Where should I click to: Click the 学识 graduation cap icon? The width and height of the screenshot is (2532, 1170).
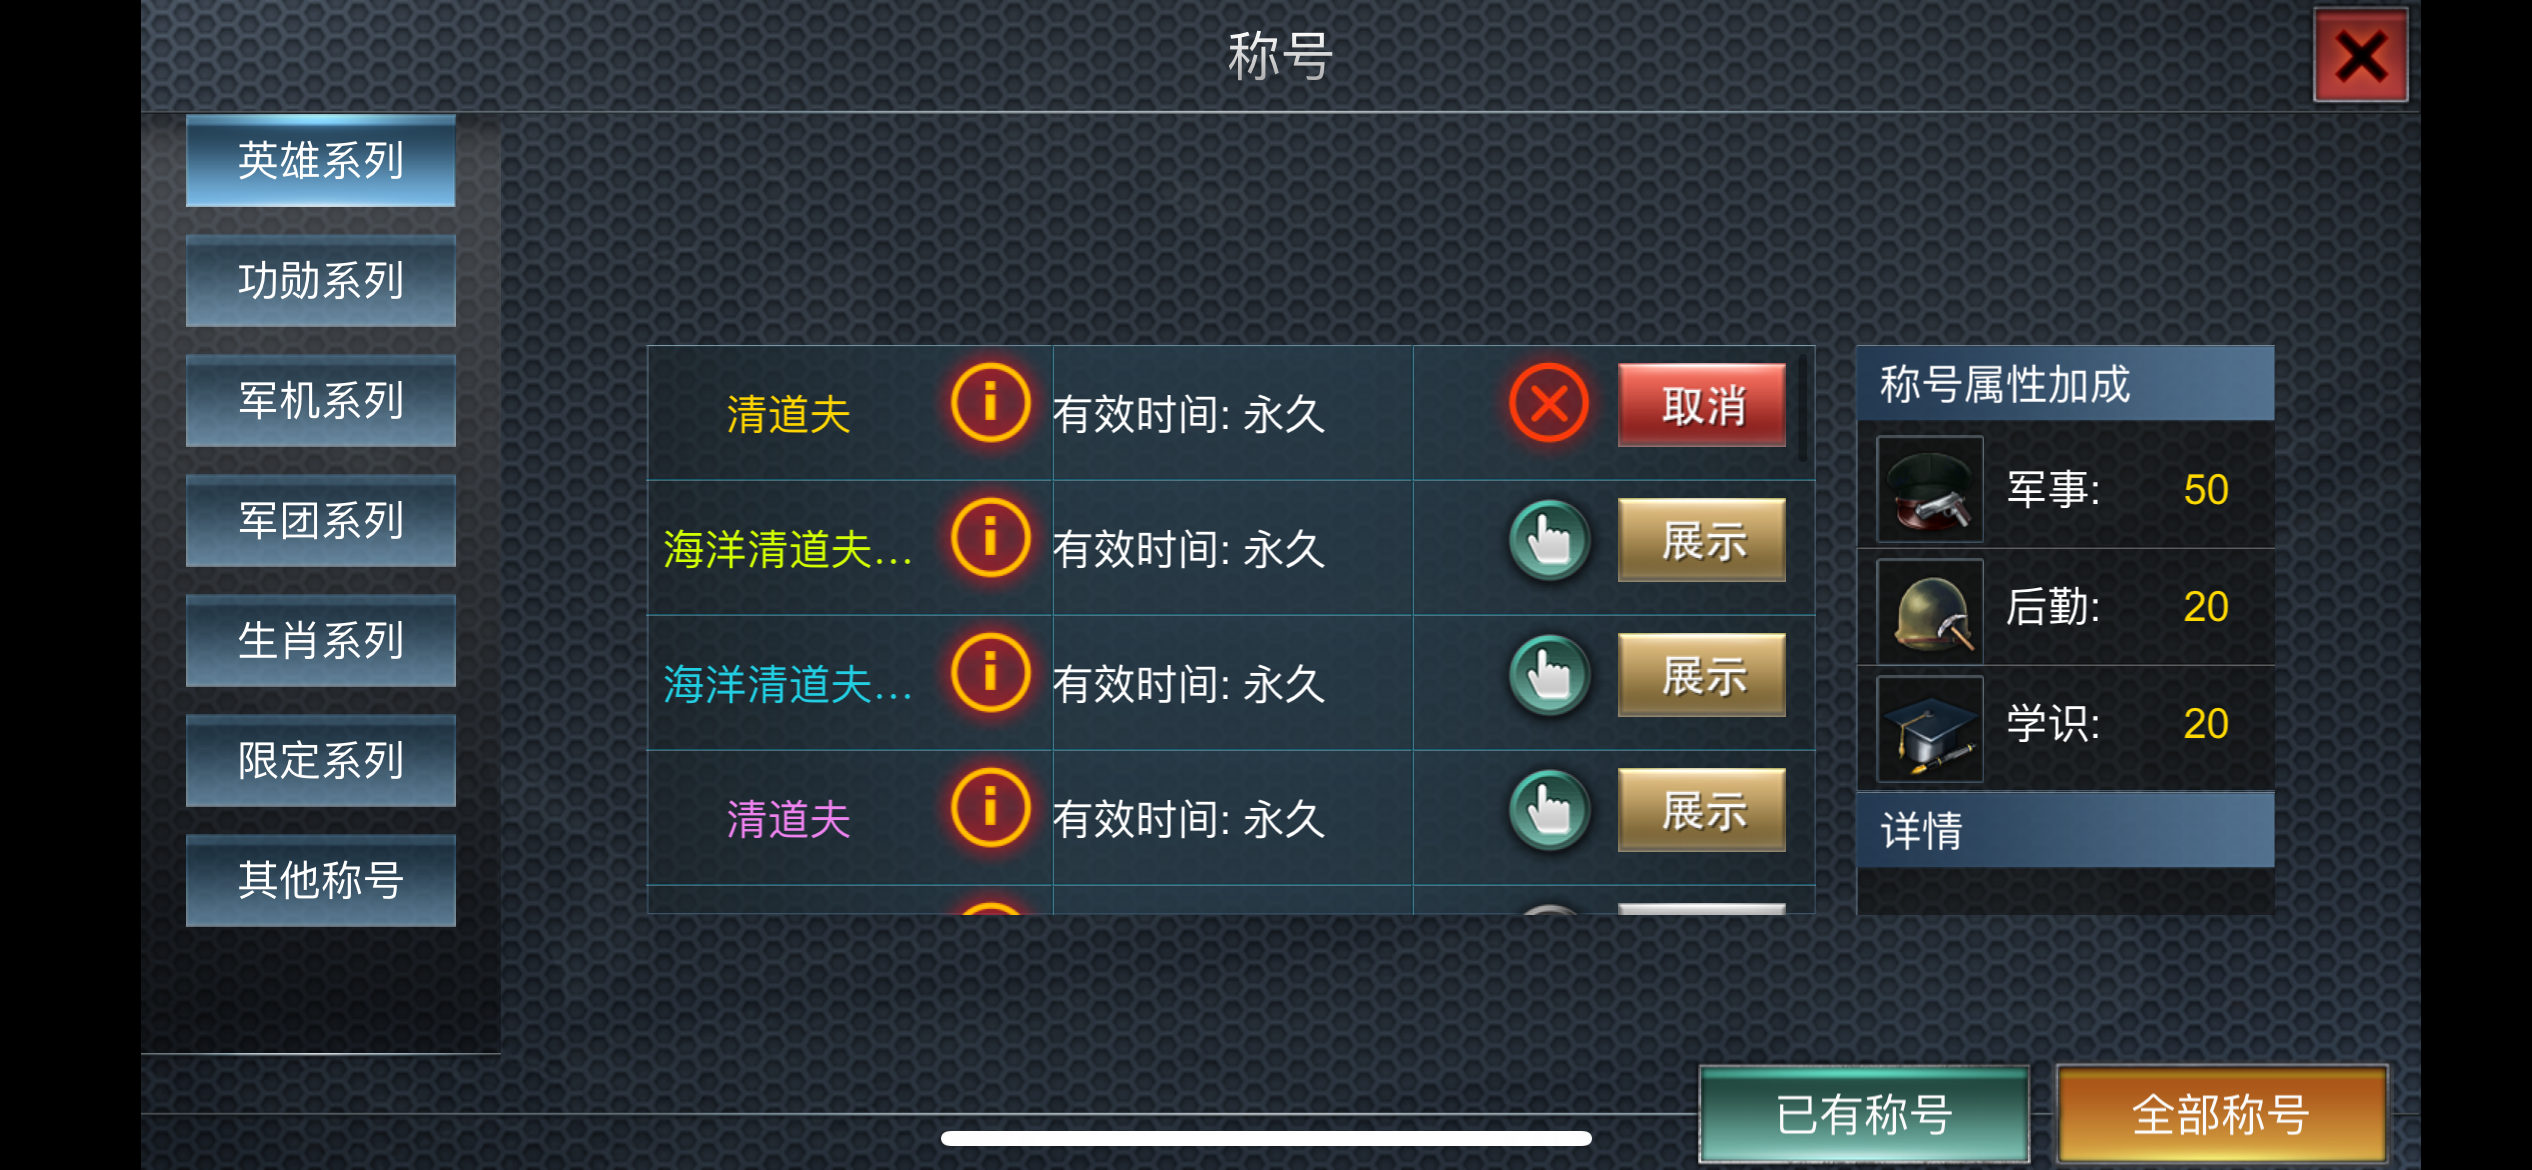click(1930, 728)
